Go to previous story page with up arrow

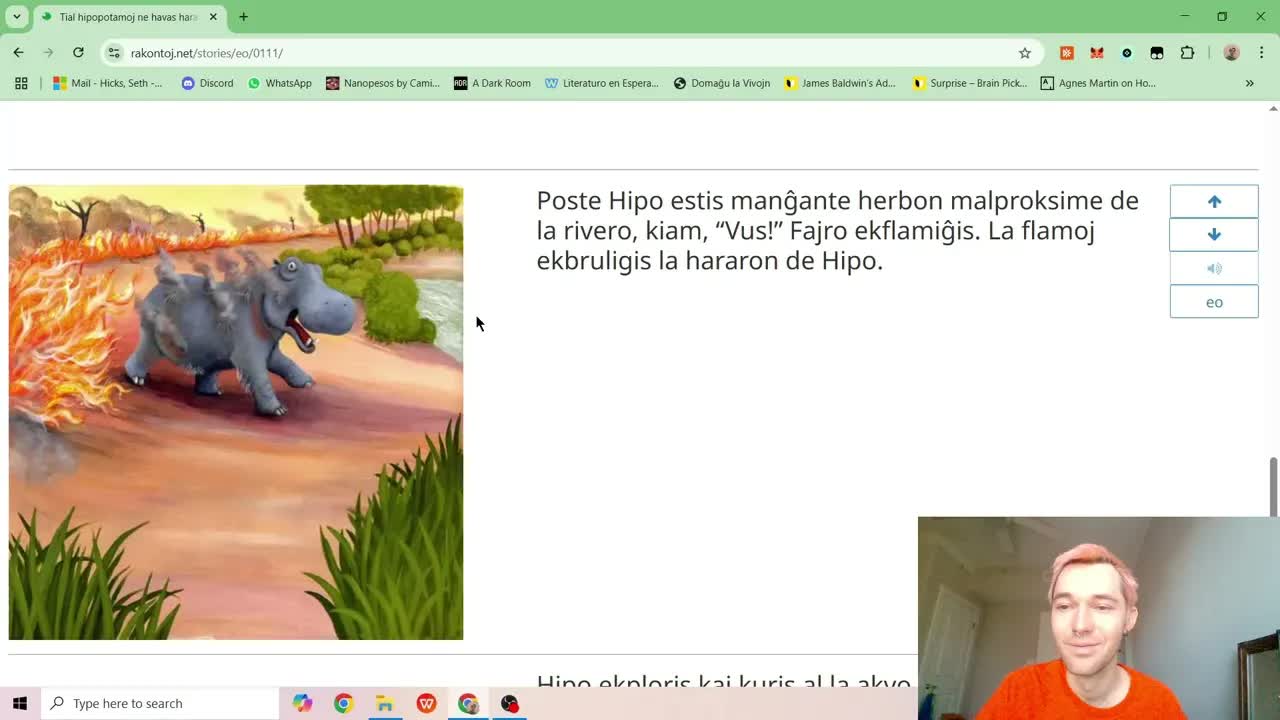point(1214,201)
